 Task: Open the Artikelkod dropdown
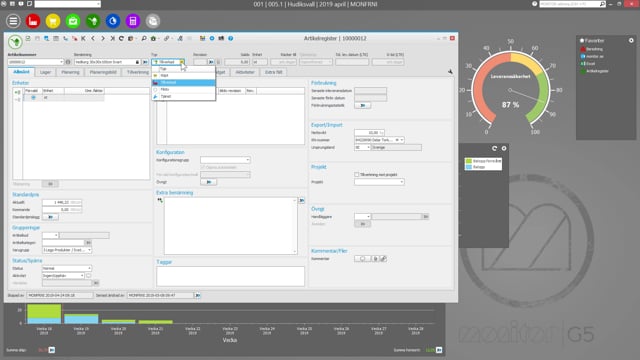pyautogui.click(x=56, y=236)
